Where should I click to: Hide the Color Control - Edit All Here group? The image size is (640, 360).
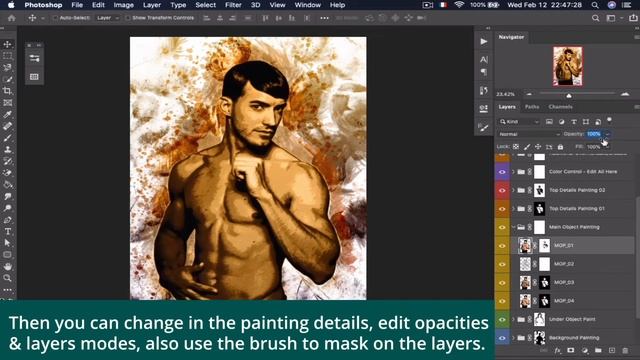point(502,172)
